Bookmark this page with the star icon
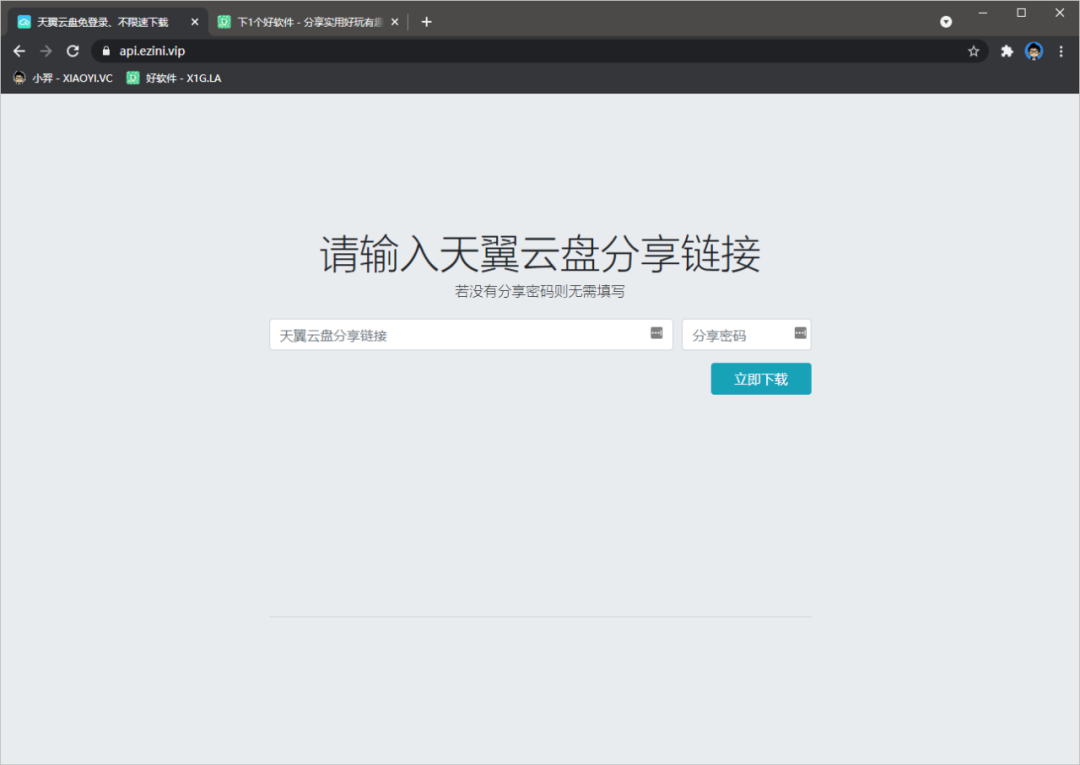Image resolution: width=1080 pixels, height=765 pixels. click(x=973, y=51)
